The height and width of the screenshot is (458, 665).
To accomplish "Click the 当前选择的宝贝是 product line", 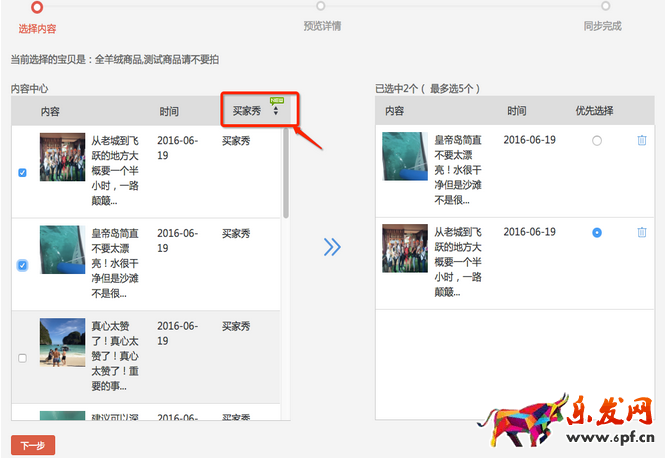I will 115,60.
